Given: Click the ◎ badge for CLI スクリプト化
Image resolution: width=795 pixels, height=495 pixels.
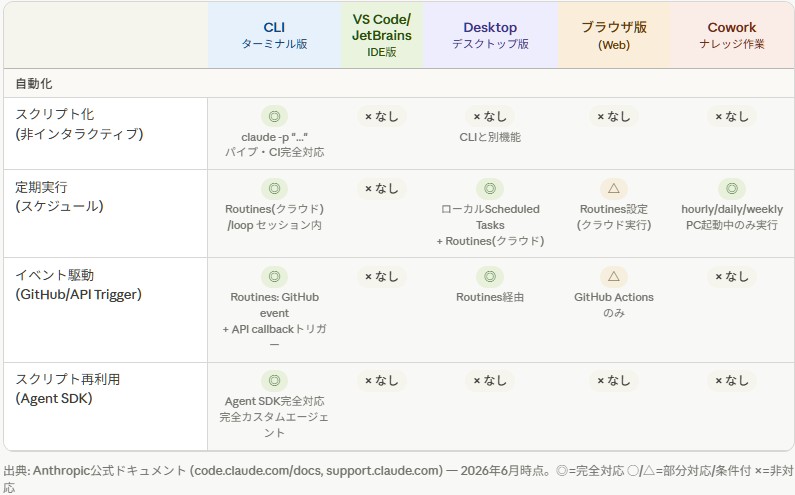Looking at the screenshot, I should click(x=274, y=116).
